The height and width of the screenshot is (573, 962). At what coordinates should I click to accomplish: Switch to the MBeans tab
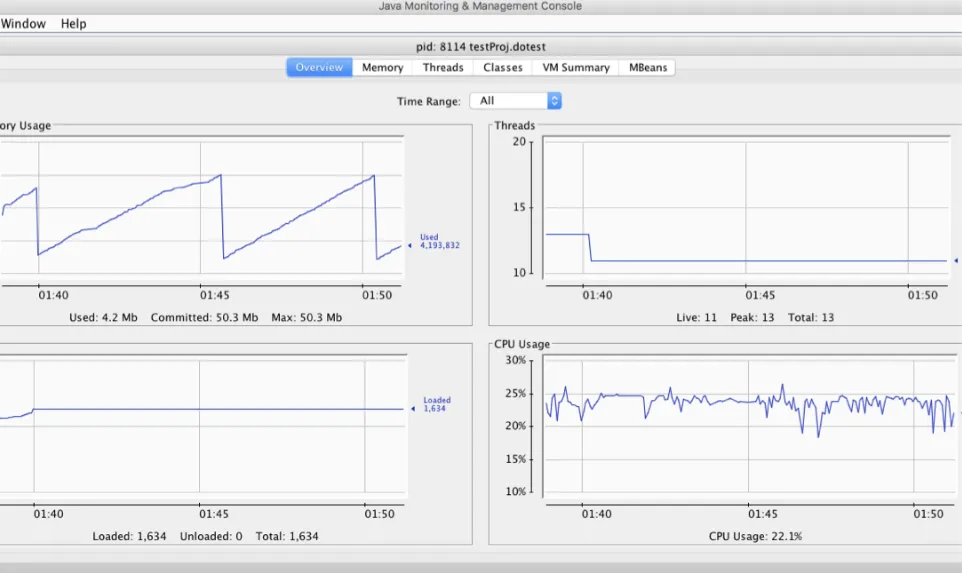click(x=647, y=67)
